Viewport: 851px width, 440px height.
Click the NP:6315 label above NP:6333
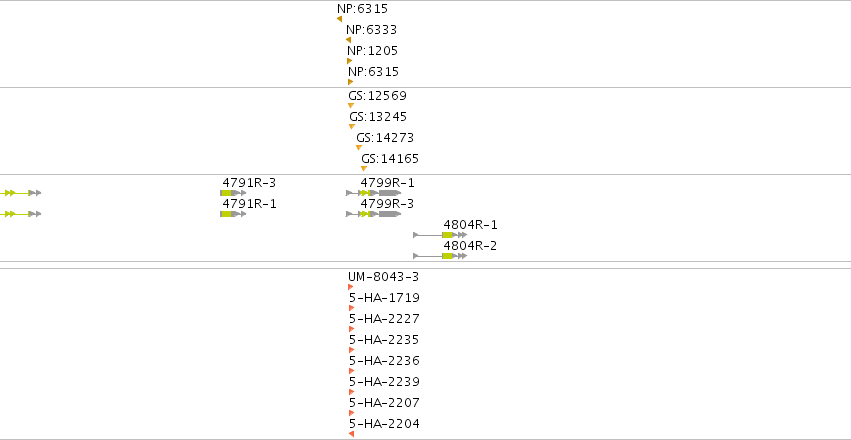(362, 9)
